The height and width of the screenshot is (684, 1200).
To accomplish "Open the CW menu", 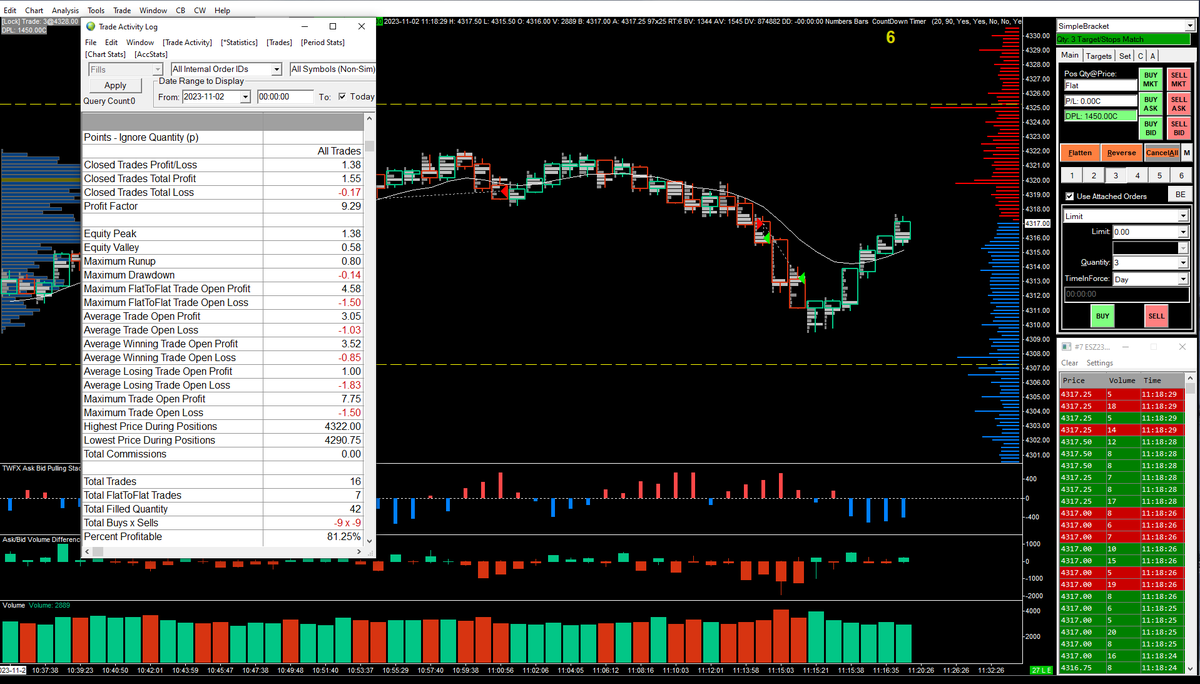I will click(x=200, y=10).
